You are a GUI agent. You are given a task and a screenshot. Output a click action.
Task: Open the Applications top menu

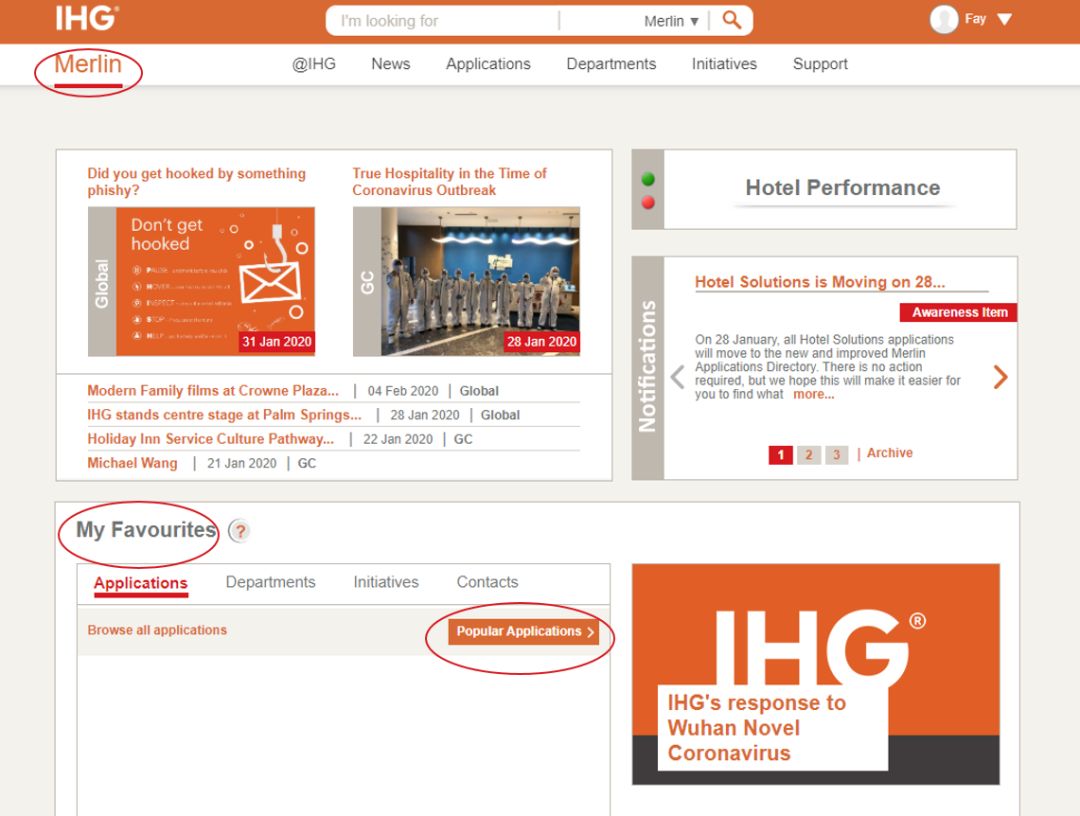pyautogui.click(x=488, y=64)
